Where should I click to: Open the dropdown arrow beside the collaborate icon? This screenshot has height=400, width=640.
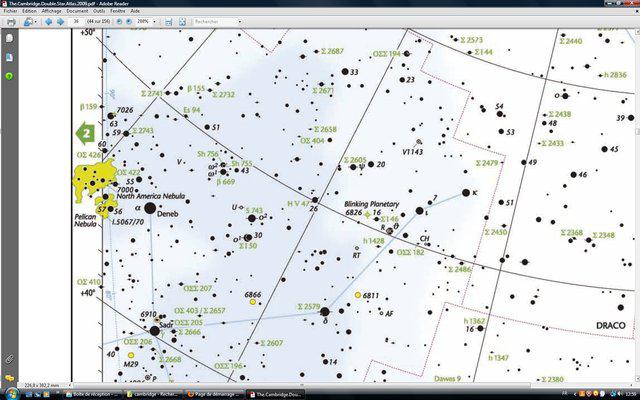point(36,22)
